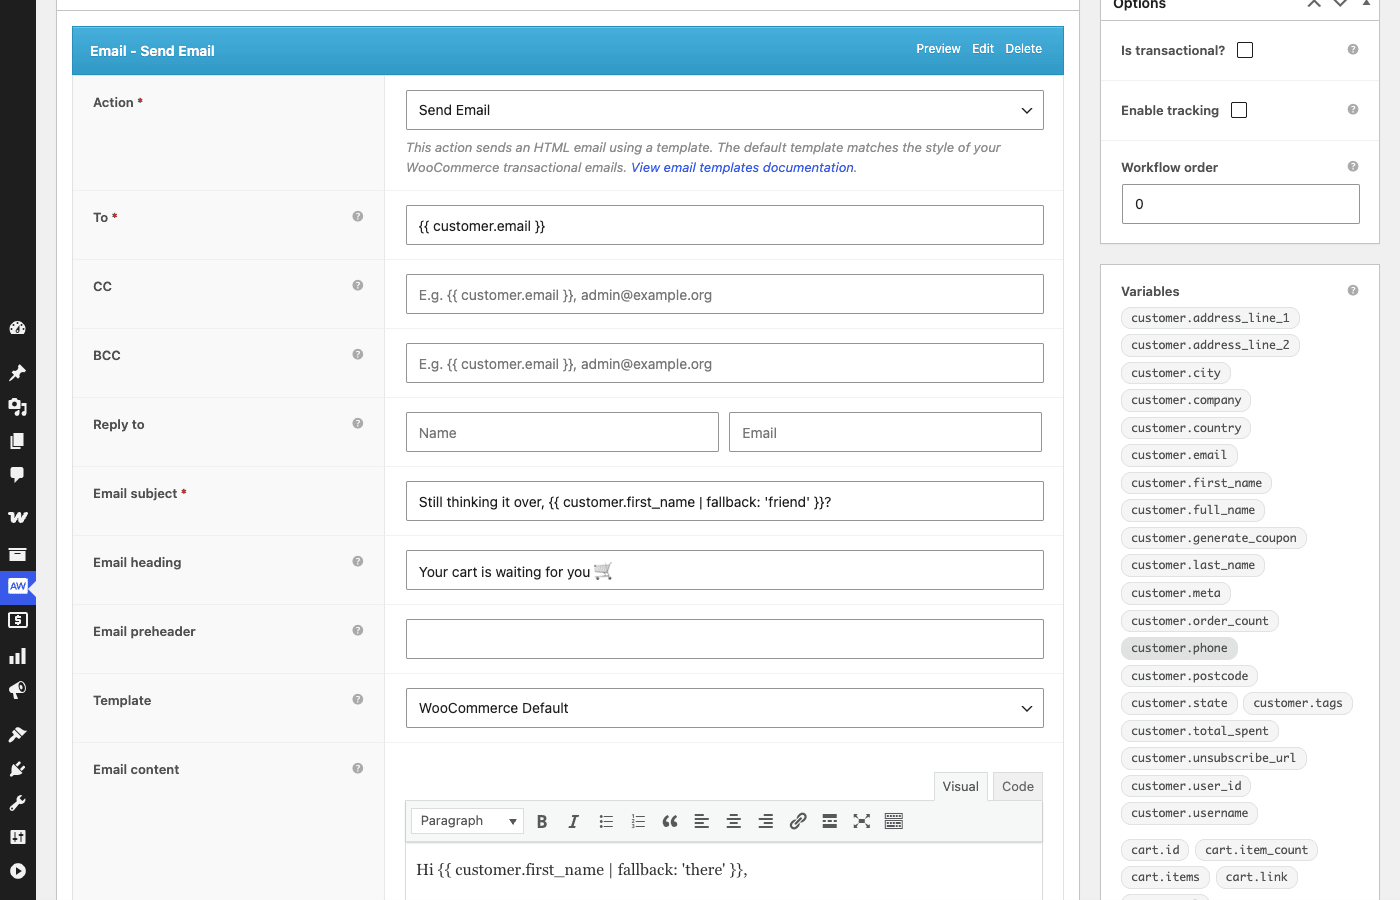Switch to the Code editor tab

click(x=1018, y=786)
